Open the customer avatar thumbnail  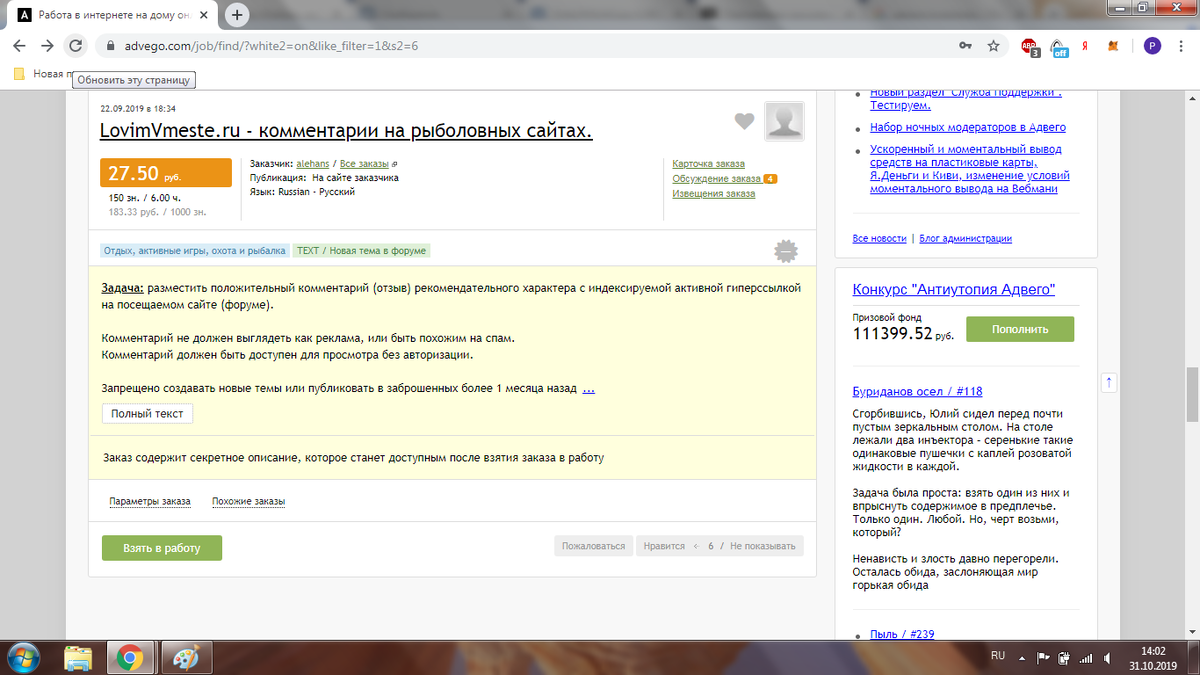[x=784, y=121]
